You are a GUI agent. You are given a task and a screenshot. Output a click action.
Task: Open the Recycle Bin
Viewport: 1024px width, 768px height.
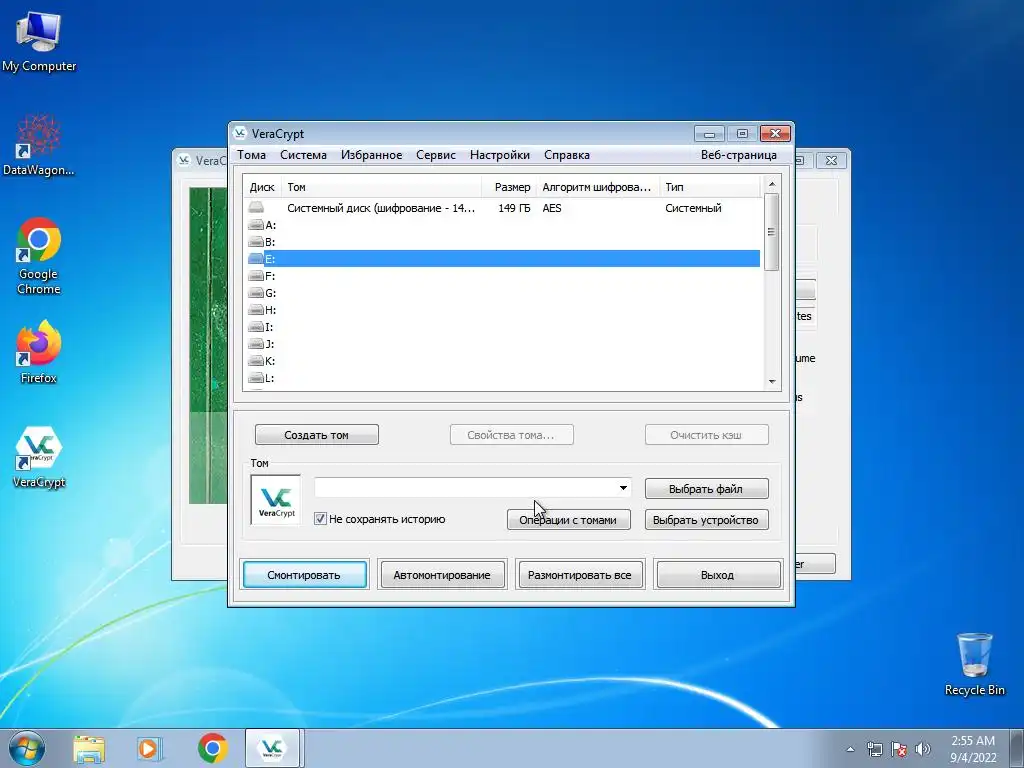coord(974,664)
